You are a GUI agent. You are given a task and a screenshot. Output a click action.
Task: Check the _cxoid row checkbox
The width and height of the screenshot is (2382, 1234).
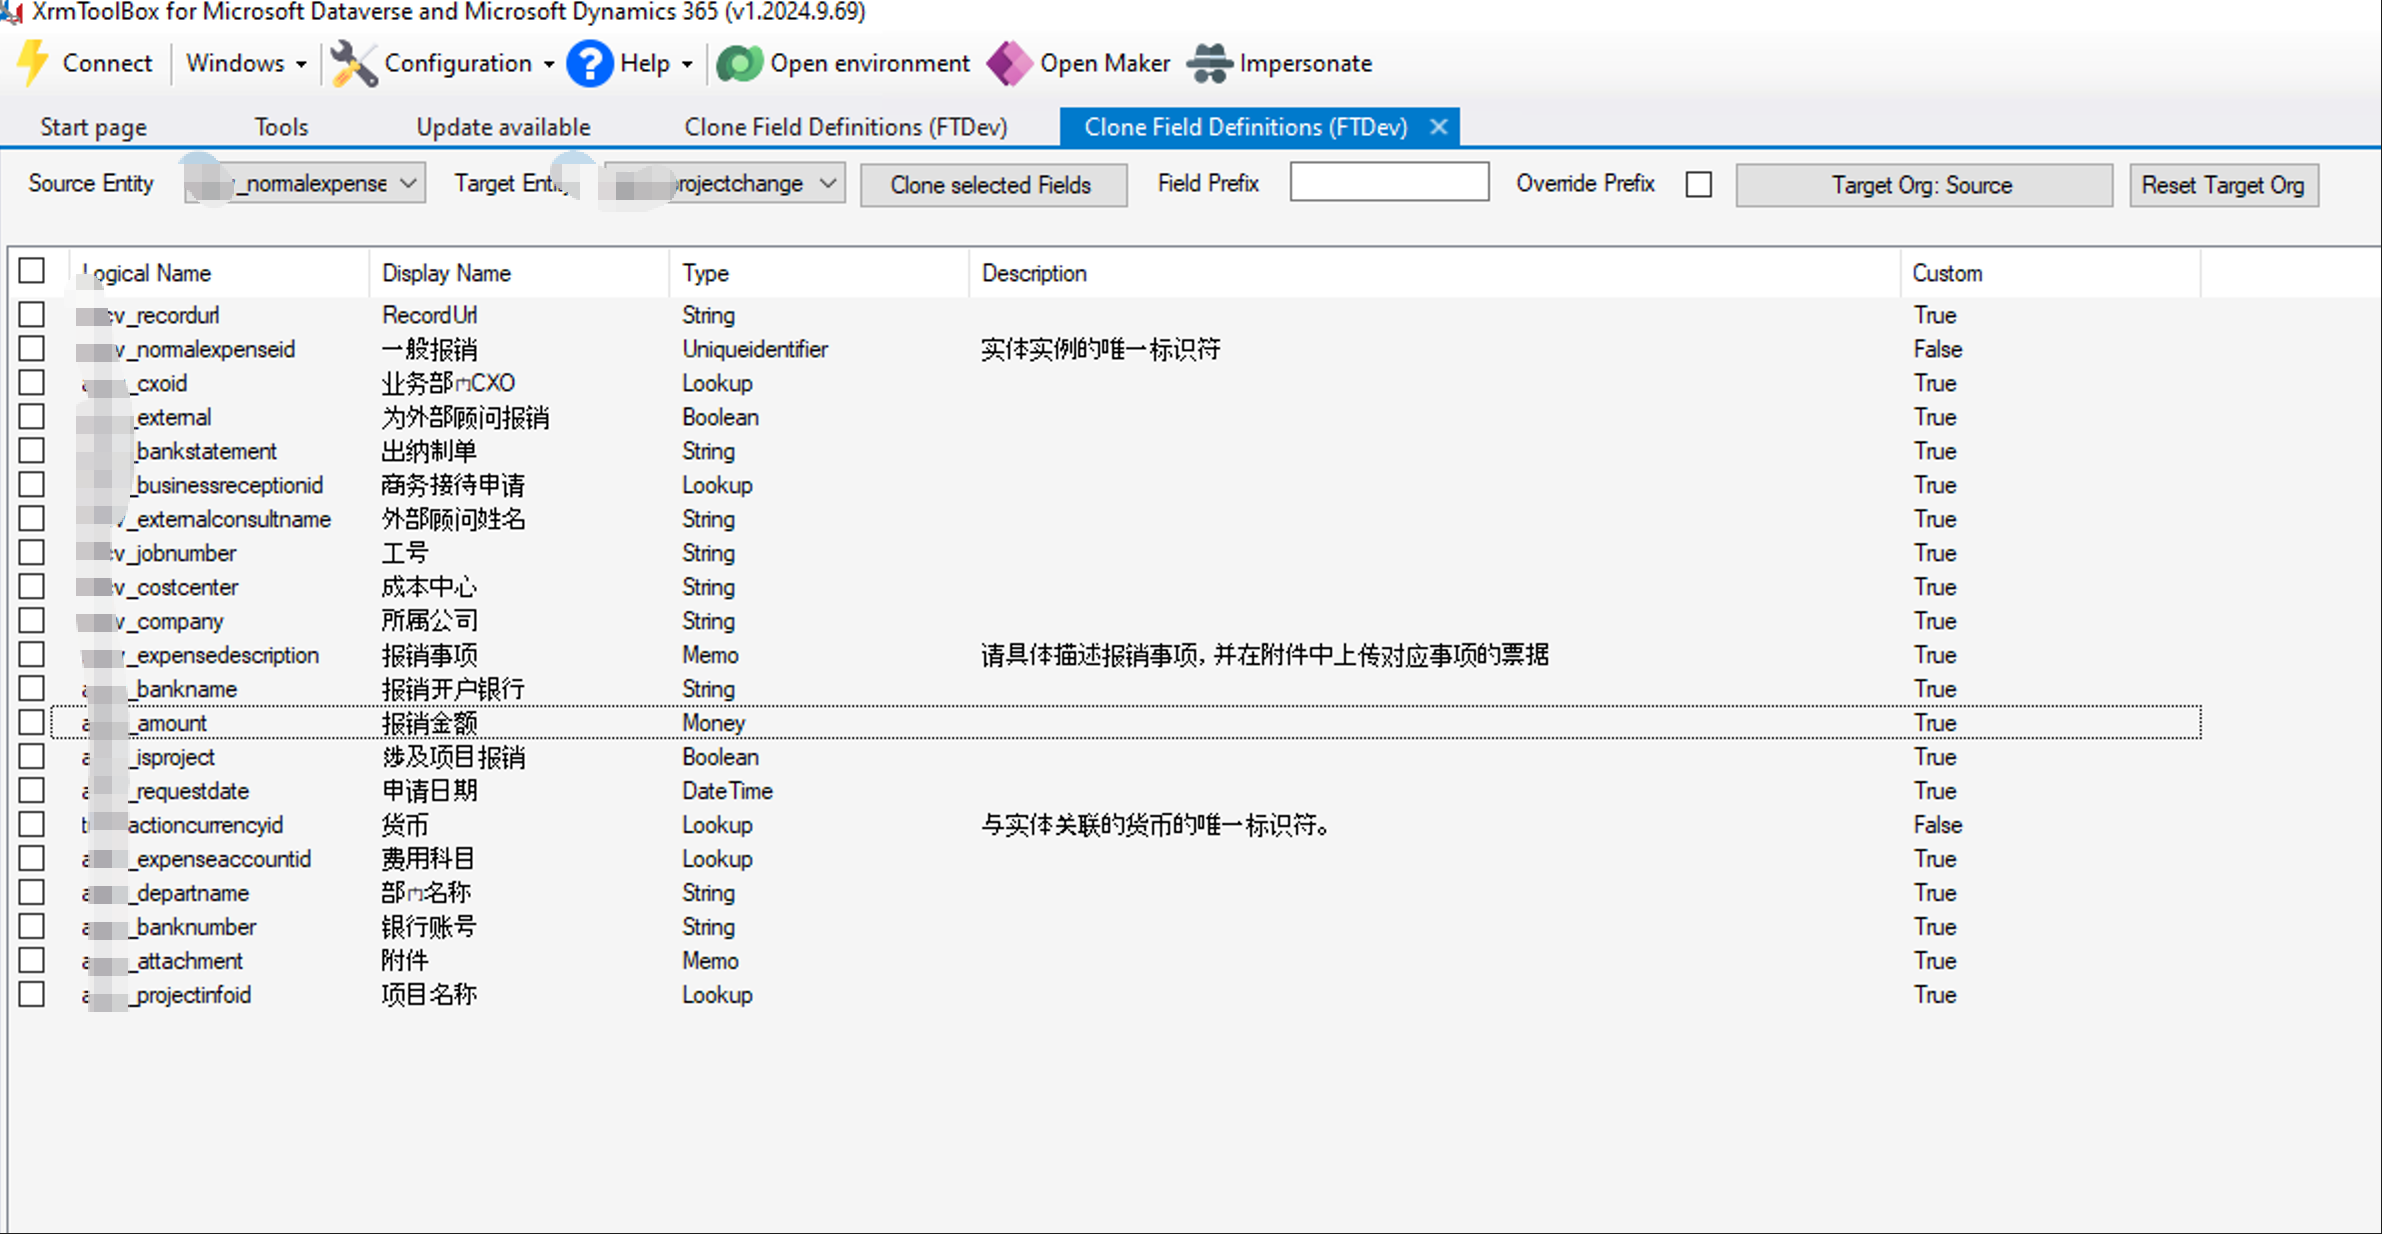[x=32, y=382]
